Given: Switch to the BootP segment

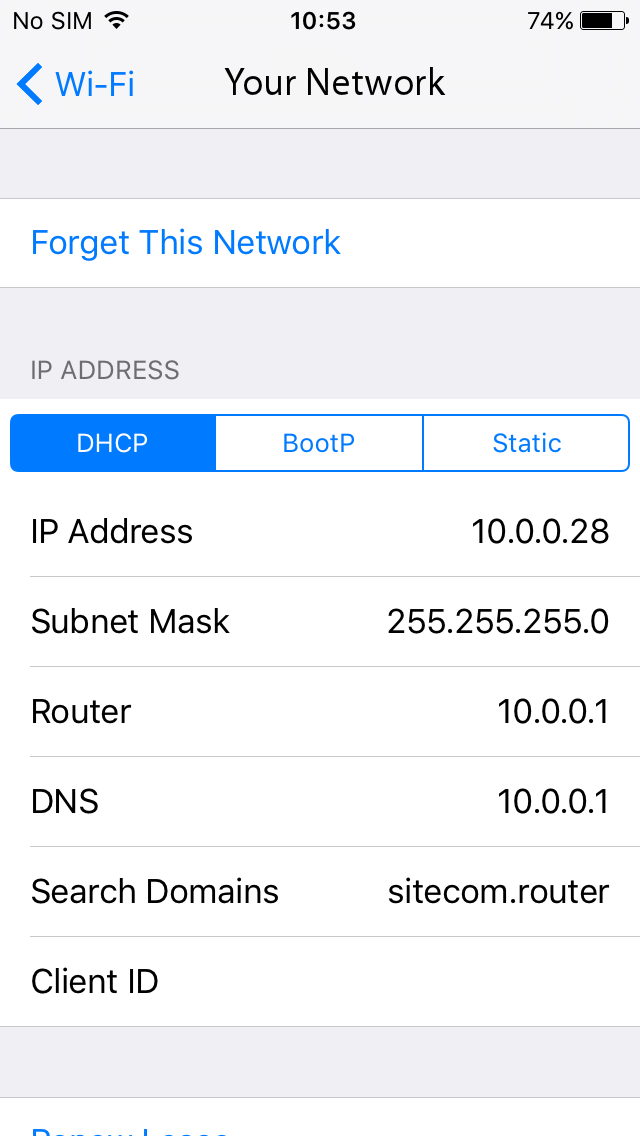Looking at the screenshot, I should (x=319, y=443).
